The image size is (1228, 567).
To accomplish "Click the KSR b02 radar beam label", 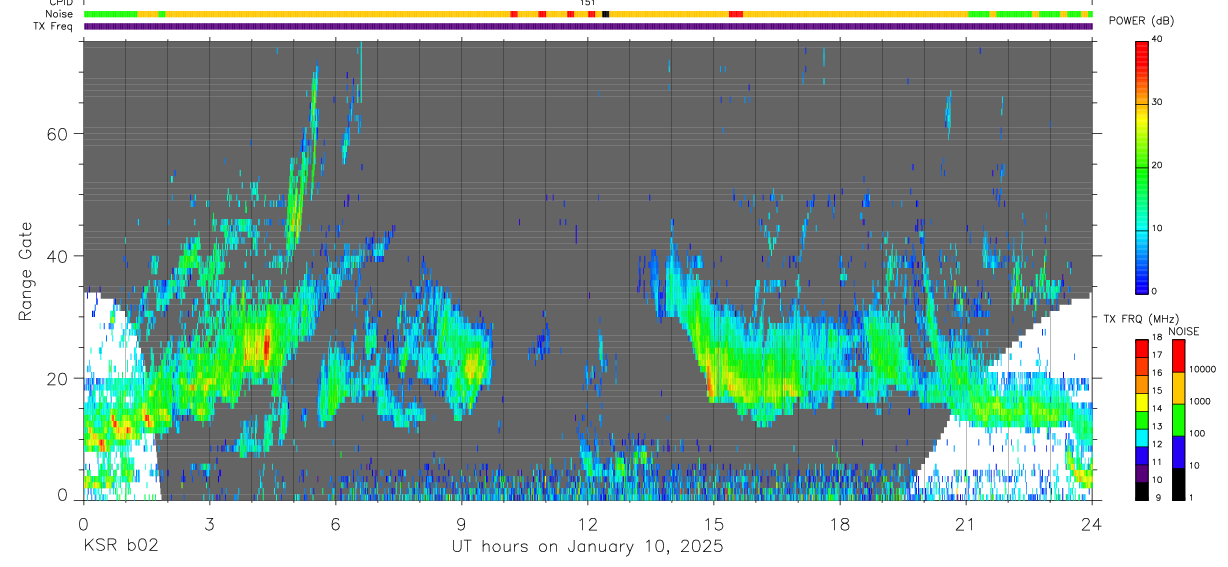I will [120, 547].
